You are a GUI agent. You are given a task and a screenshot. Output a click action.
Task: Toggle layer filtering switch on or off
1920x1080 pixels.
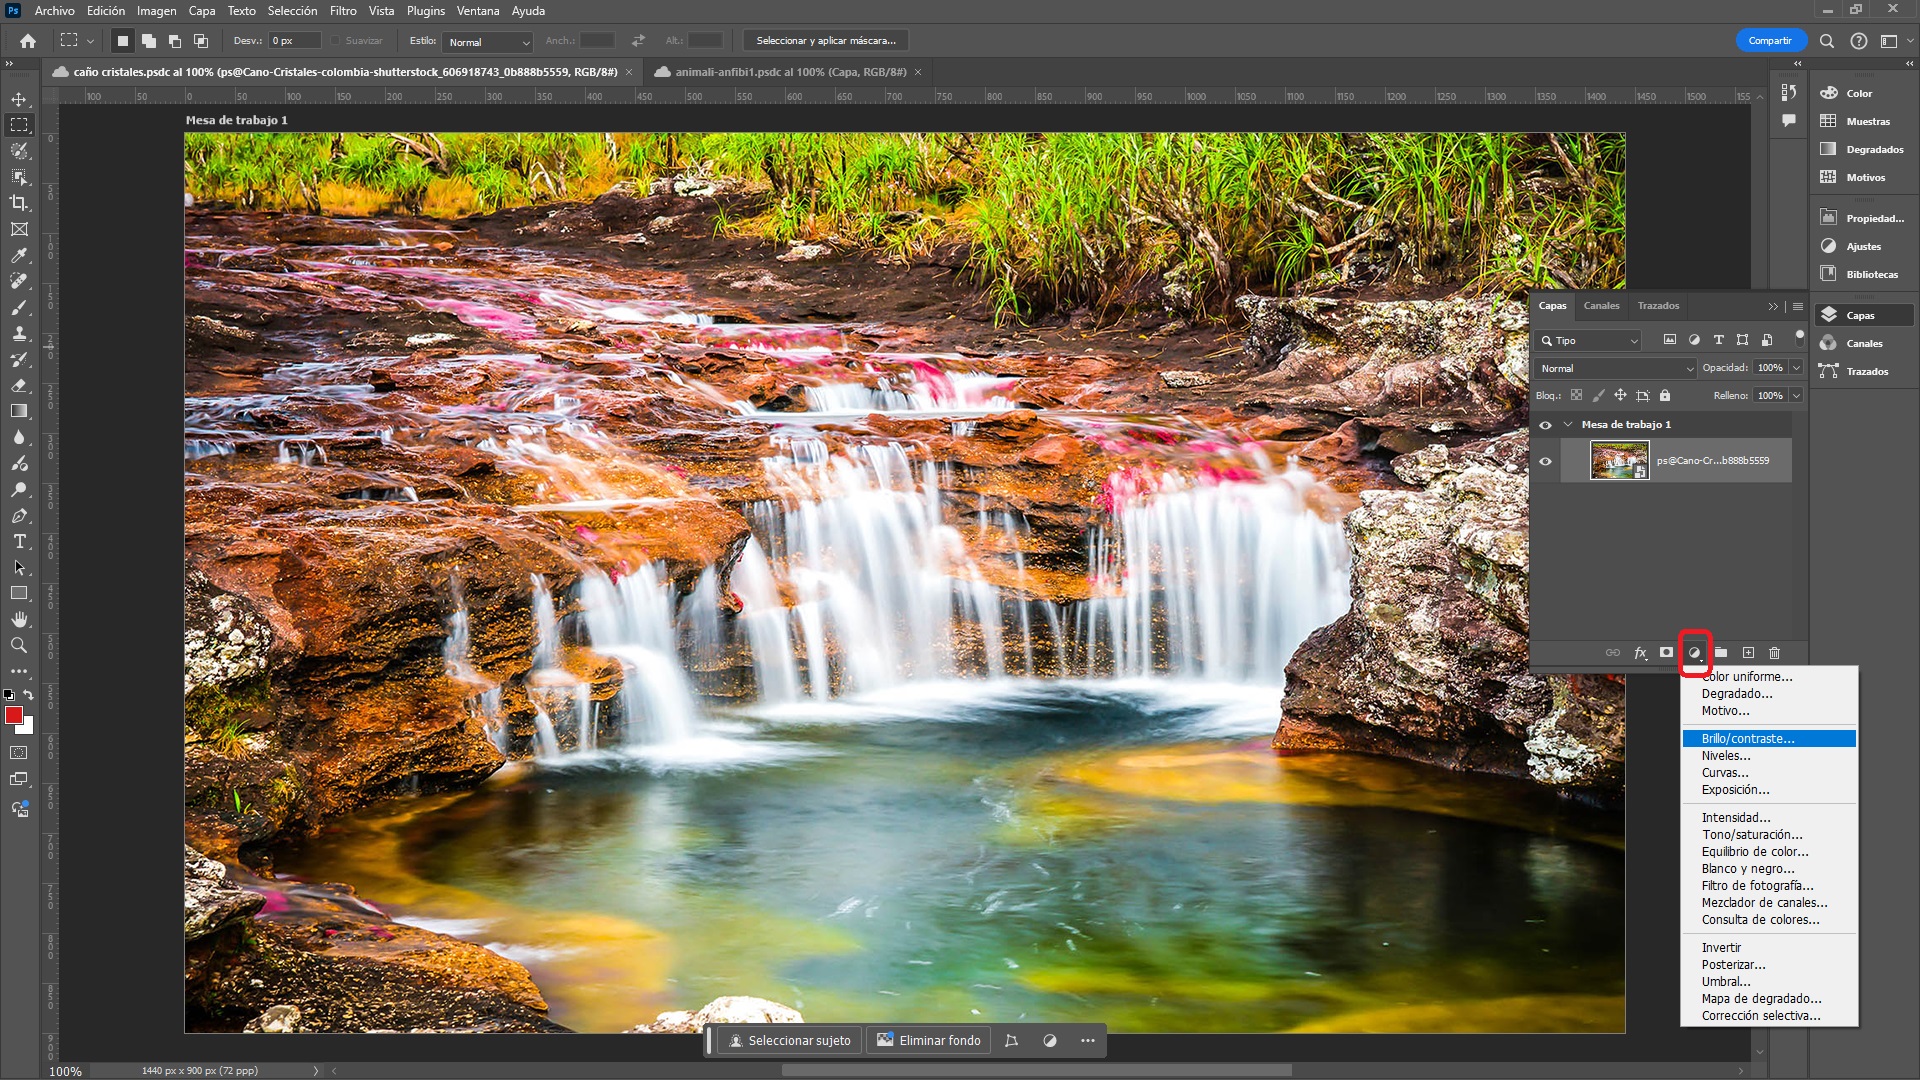[x=1799, y=337]
